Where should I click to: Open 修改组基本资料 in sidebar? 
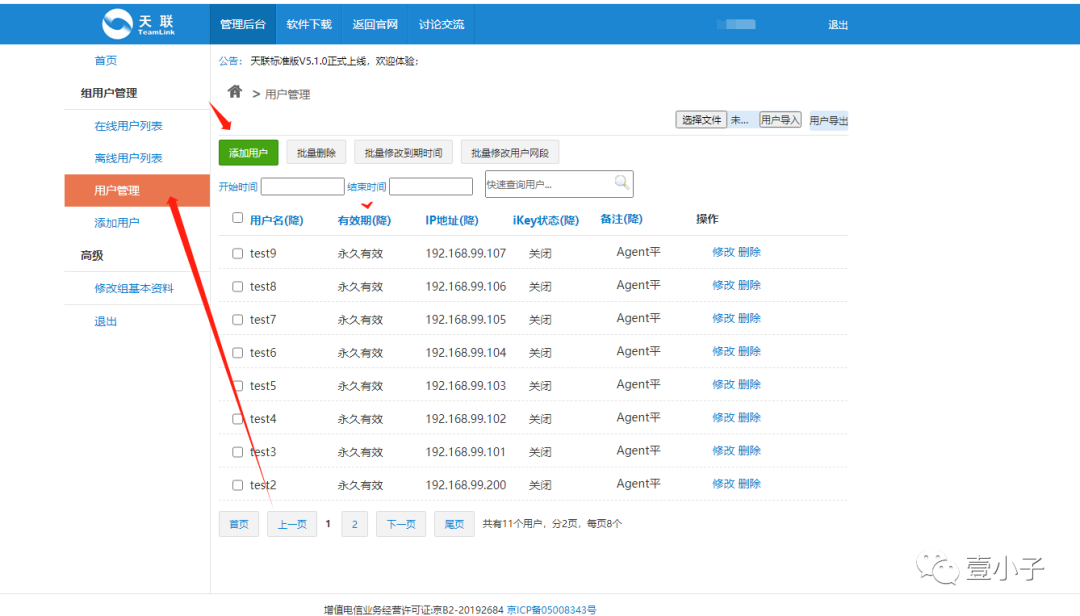(x=134, y=289)
